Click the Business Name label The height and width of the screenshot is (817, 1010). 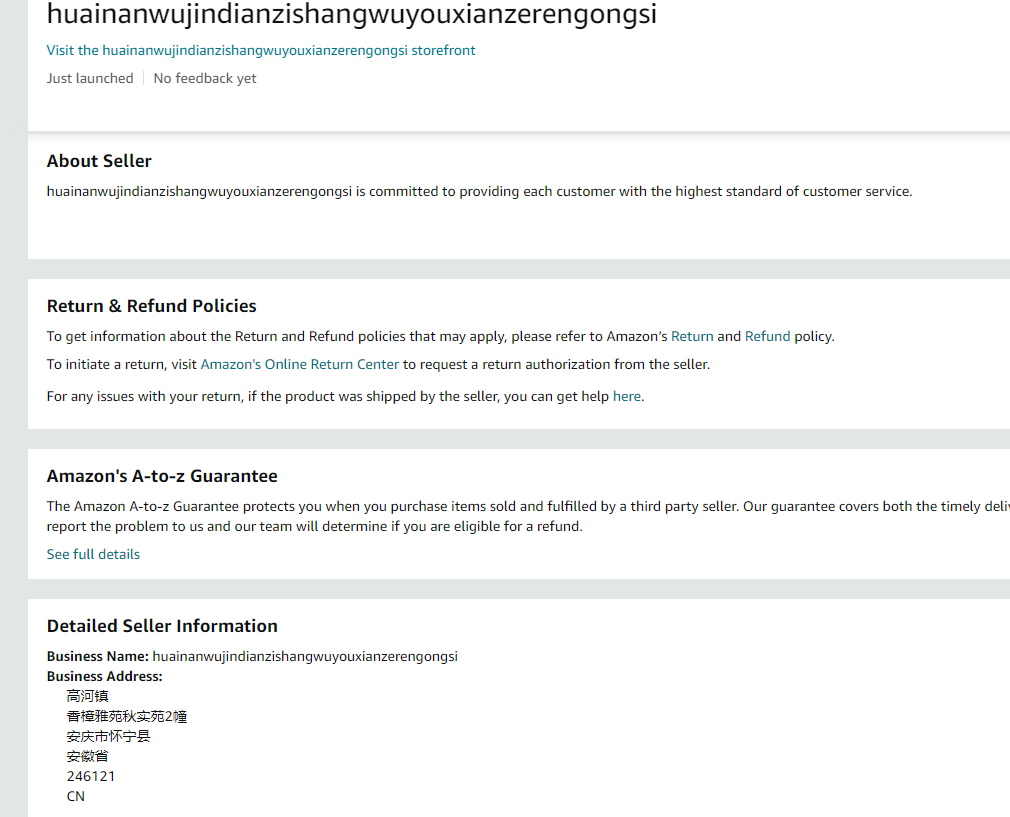98,656
